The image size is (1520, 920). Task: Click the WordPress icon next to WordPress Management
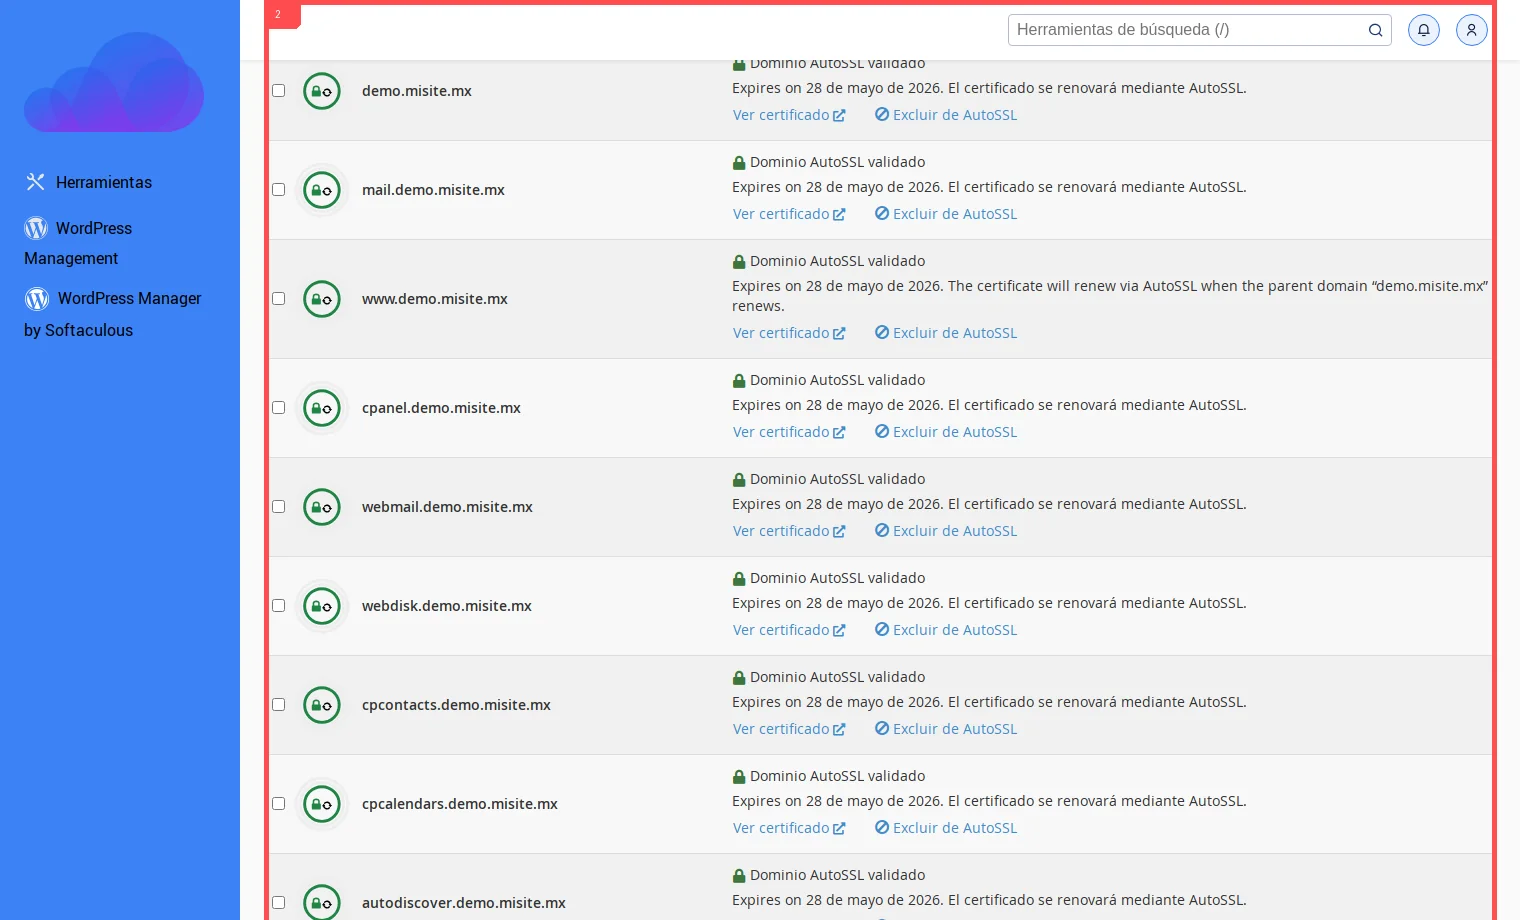tap(36, 228)
